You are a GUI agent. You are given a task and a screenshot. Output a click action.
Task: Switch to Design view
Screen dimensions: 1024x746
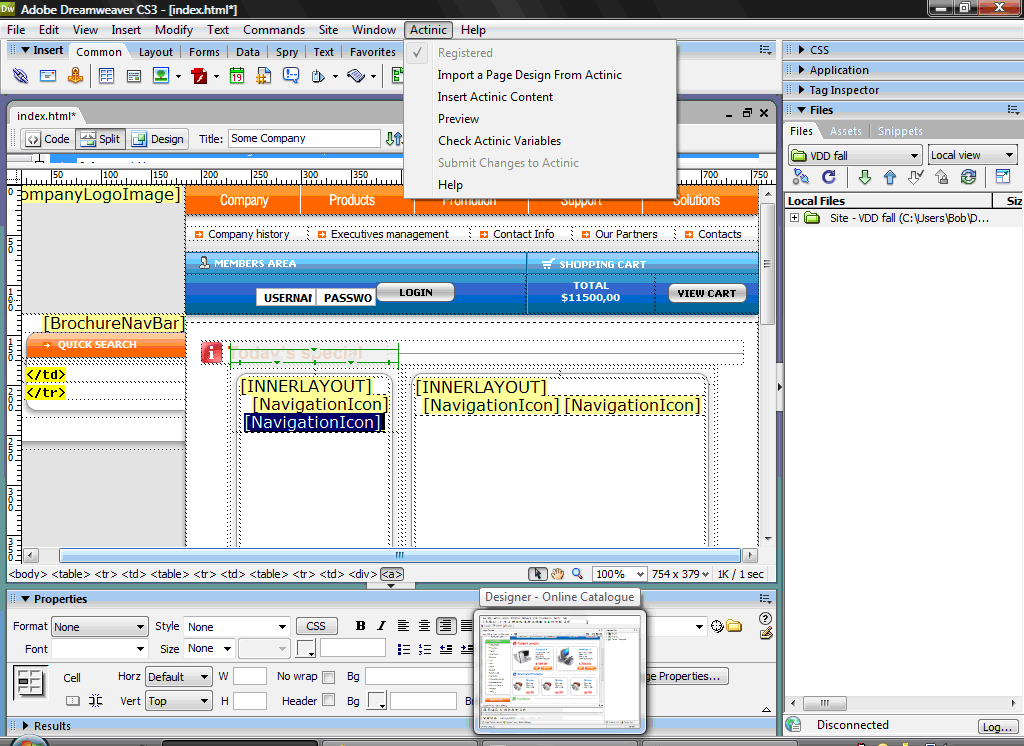click(158, 139)
